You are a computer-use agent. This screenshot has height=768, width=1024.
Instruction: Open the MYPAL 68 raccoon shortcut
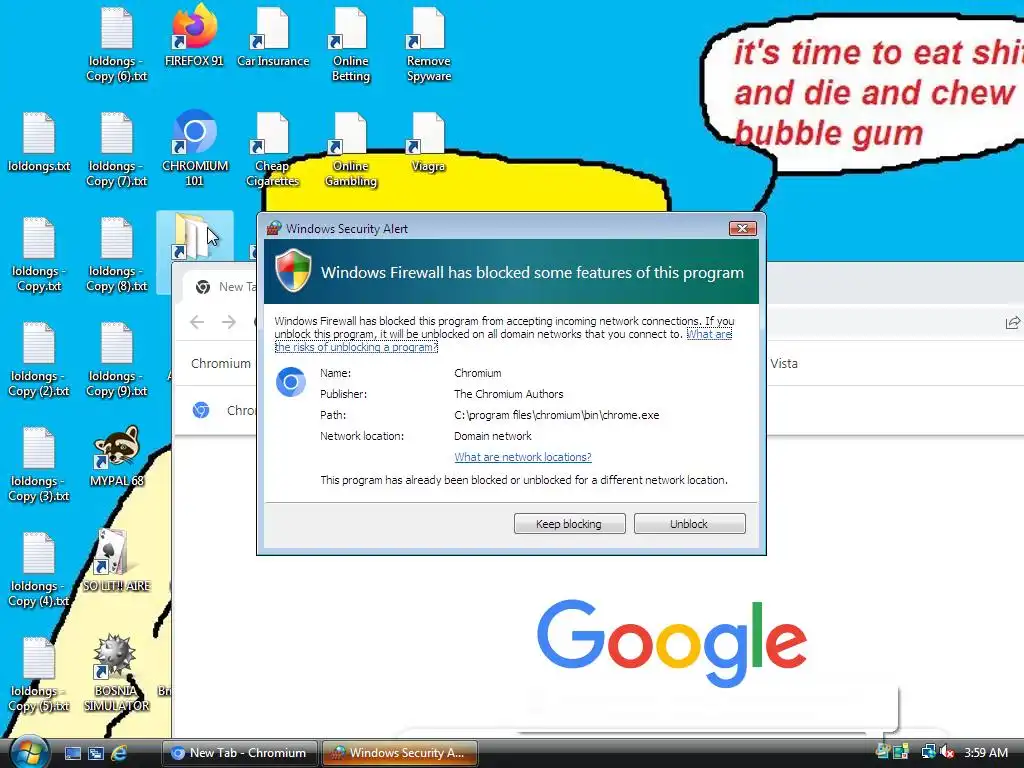(117, 456)
